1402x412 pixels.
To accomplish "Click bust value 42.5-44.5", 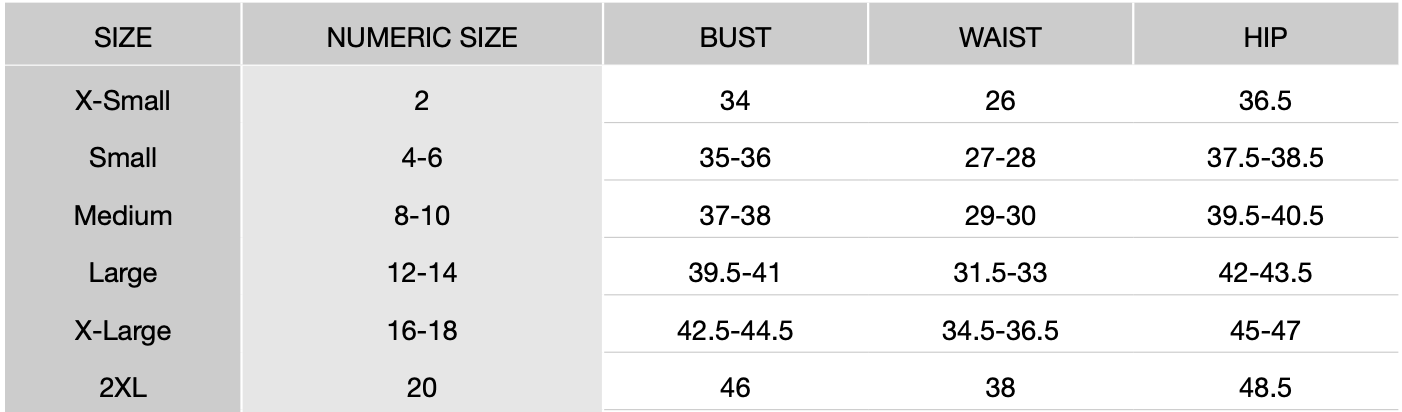I will (x=735, y=330).
